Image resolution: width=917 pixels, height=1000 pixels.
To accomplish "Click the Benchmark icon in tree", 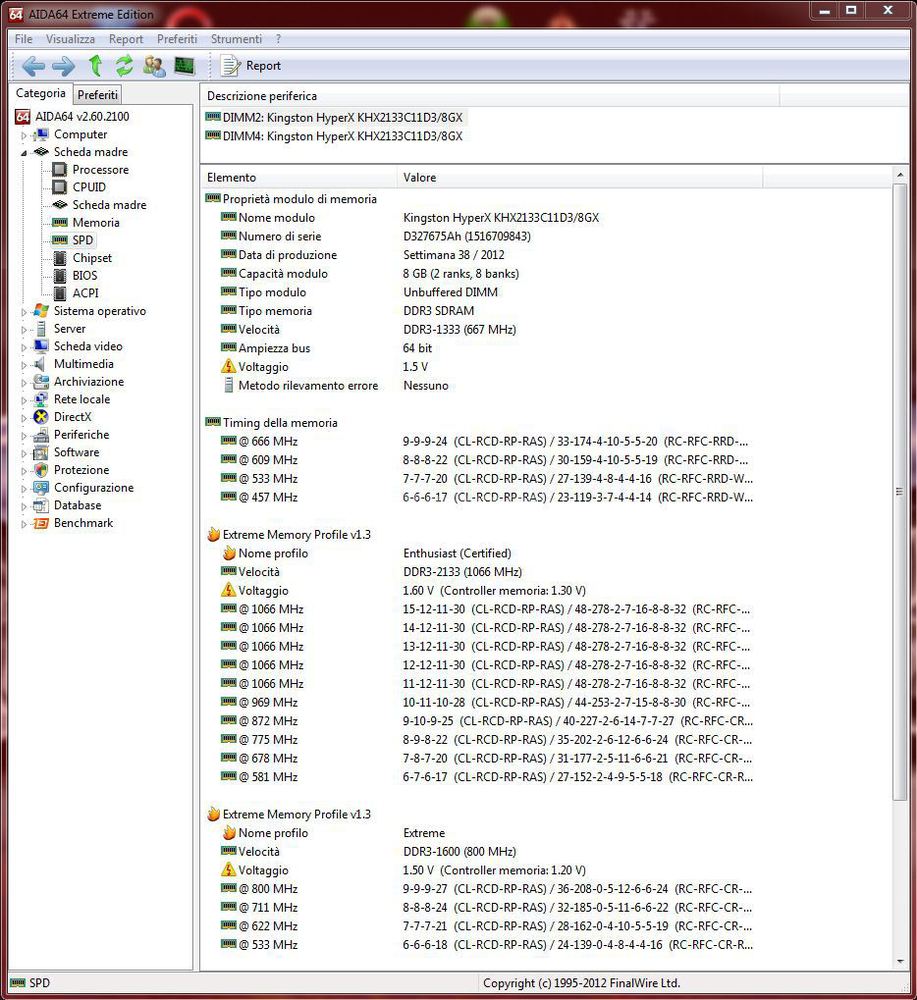I will tap(41, 523).
